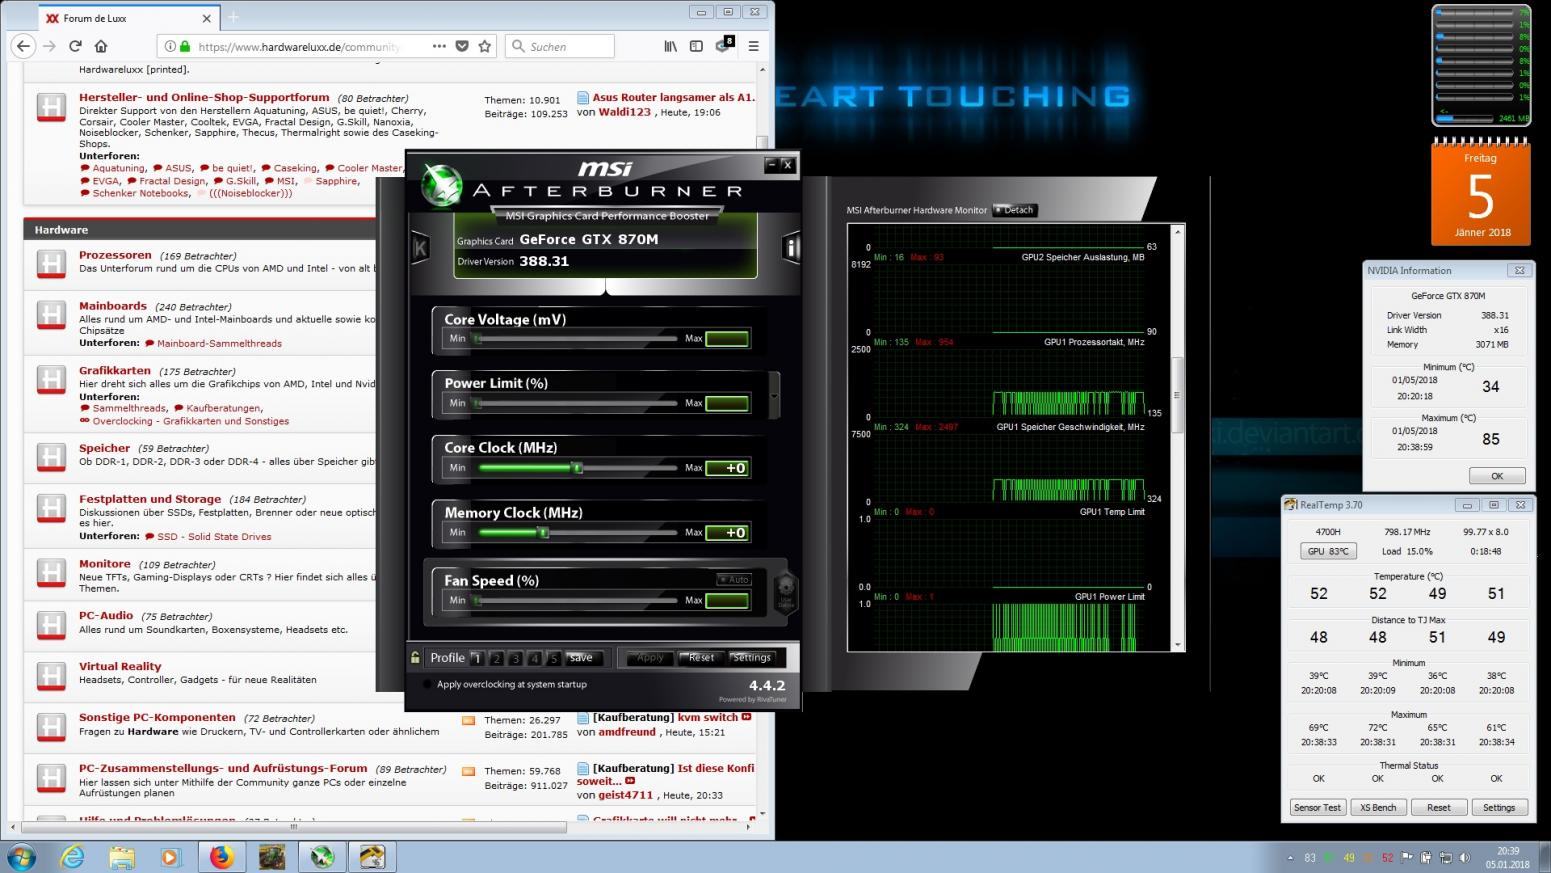Close the Forum de Luxx tab
Screen dimensions: 1551x873
pyautogui.click(x=207, y=18)
